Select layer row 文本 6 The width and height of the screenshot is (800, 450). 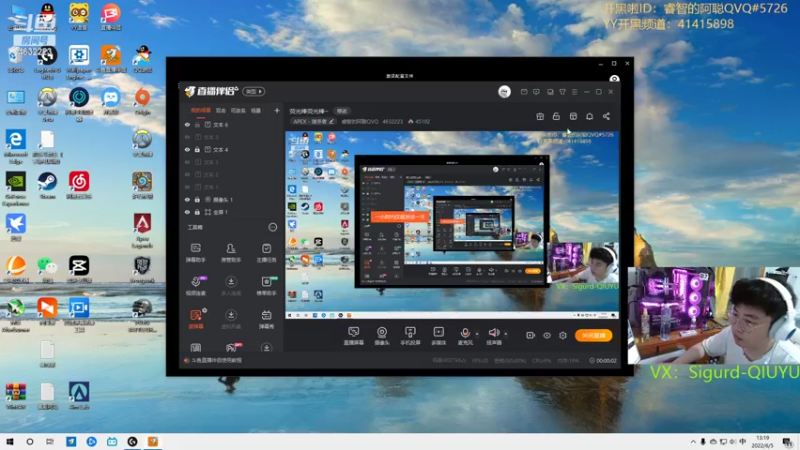click(x=232, y=124)
